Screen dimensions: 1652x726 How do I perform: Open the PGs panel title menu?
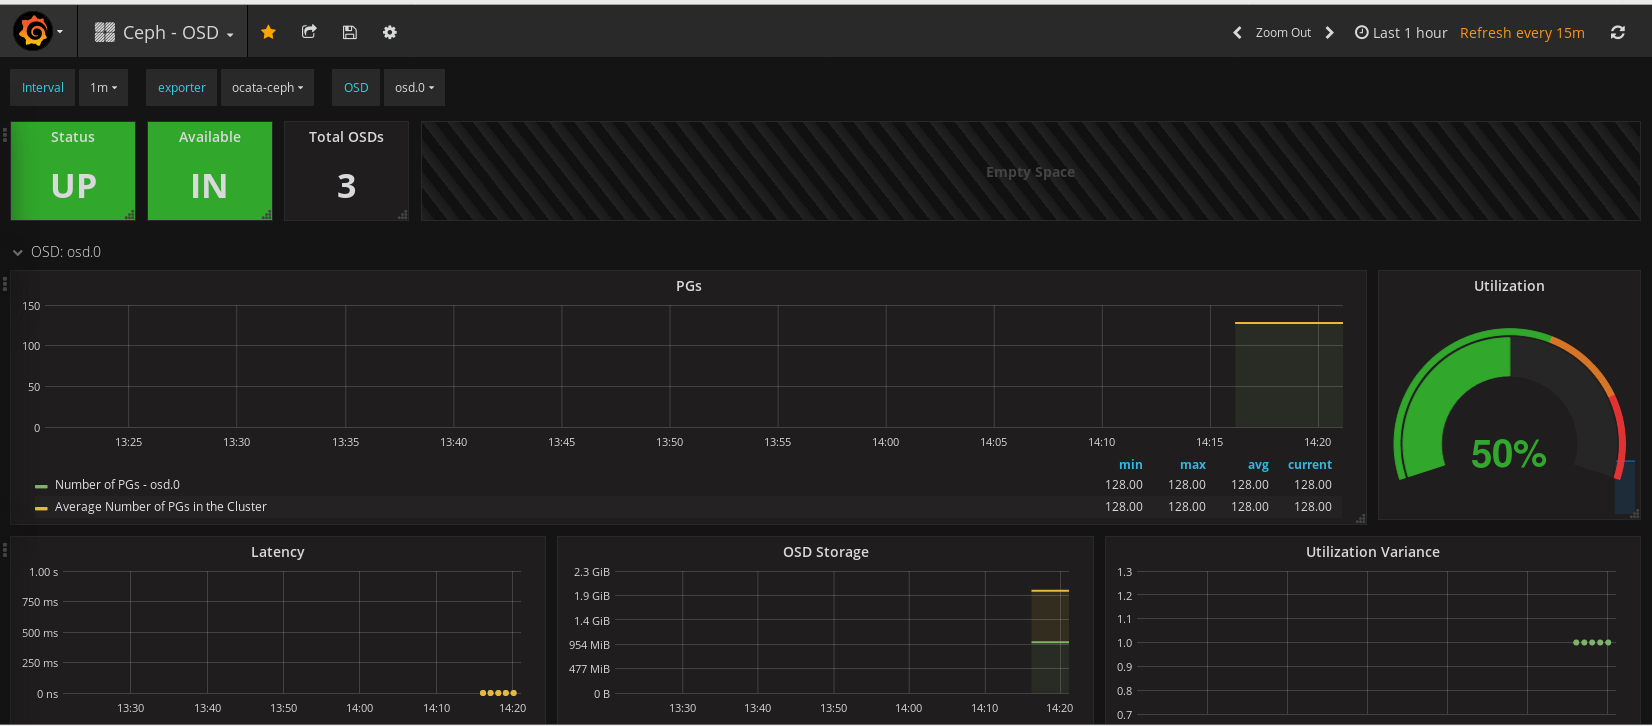689,286
